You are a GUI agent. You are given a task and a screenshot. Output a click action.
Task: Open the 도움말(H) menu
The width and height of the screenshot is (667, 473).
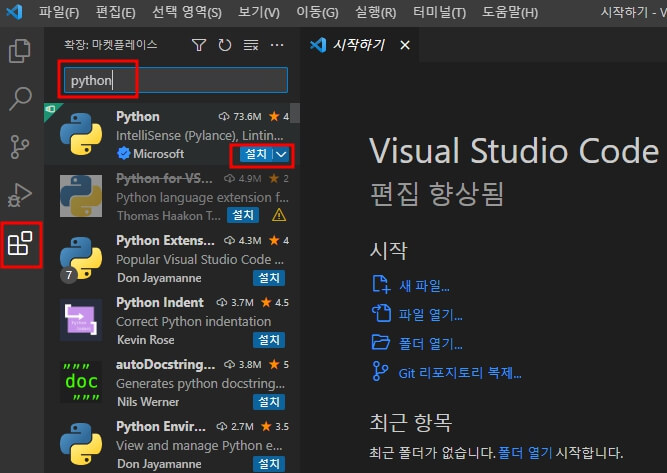coord(510,12)
